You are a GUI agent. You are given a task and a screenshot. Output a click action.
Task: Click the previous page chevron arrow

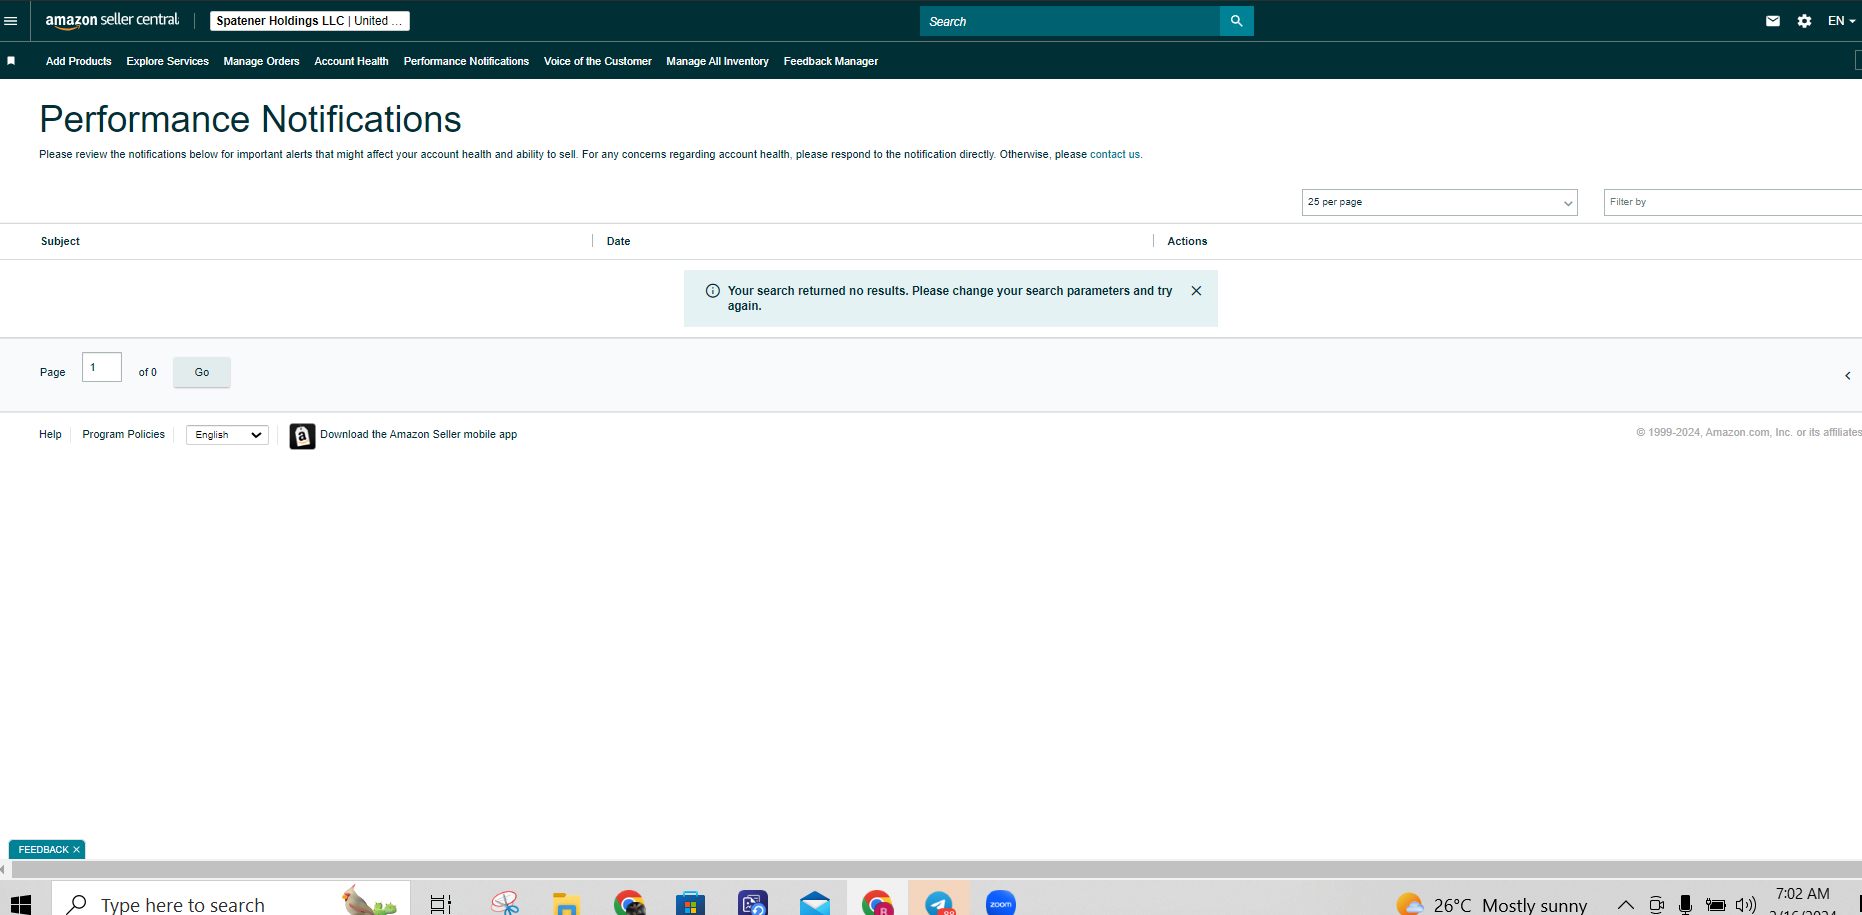1847,376
